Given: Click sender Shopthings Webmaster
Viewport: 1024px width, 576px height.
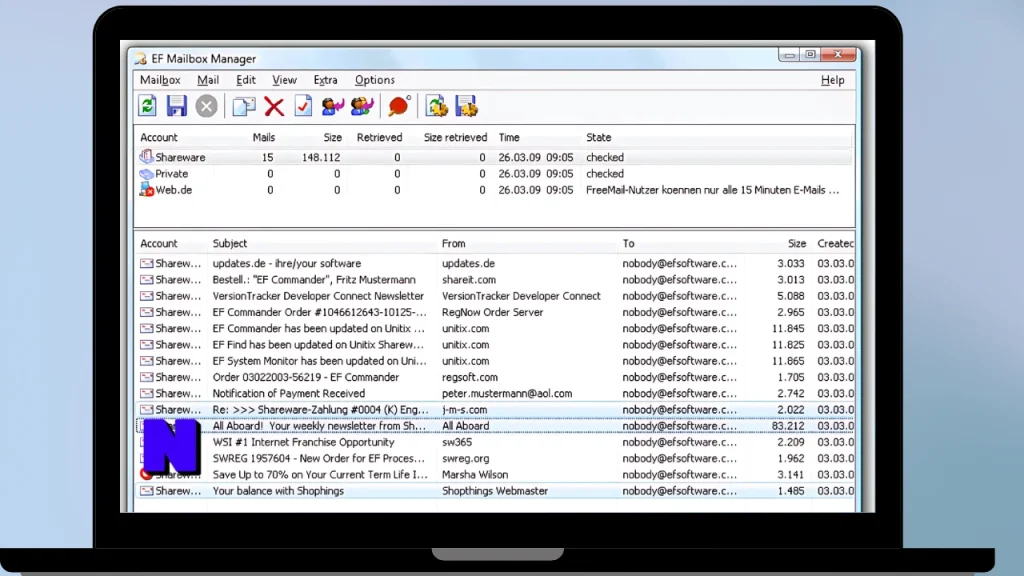Looking at the screenshot, I should [494, 490].
